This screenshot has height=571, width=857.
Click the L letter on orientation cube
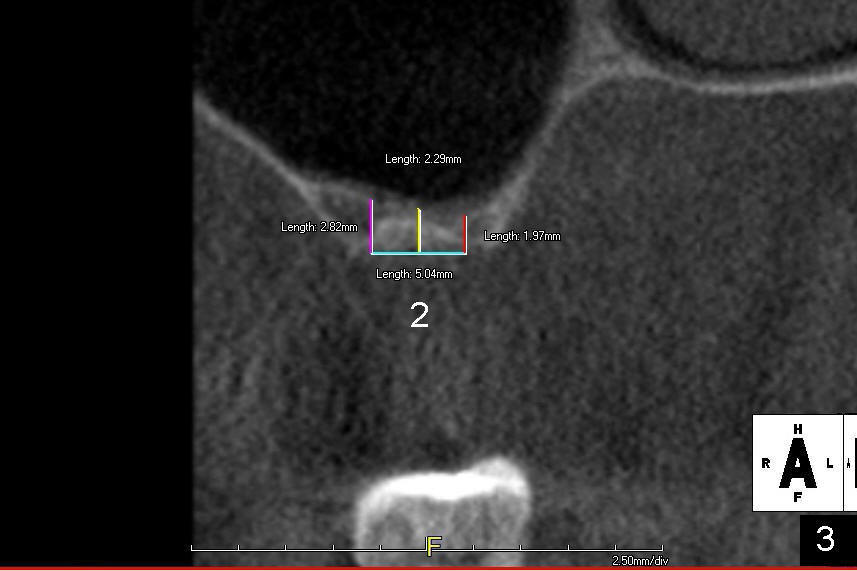tap(829, 463)
